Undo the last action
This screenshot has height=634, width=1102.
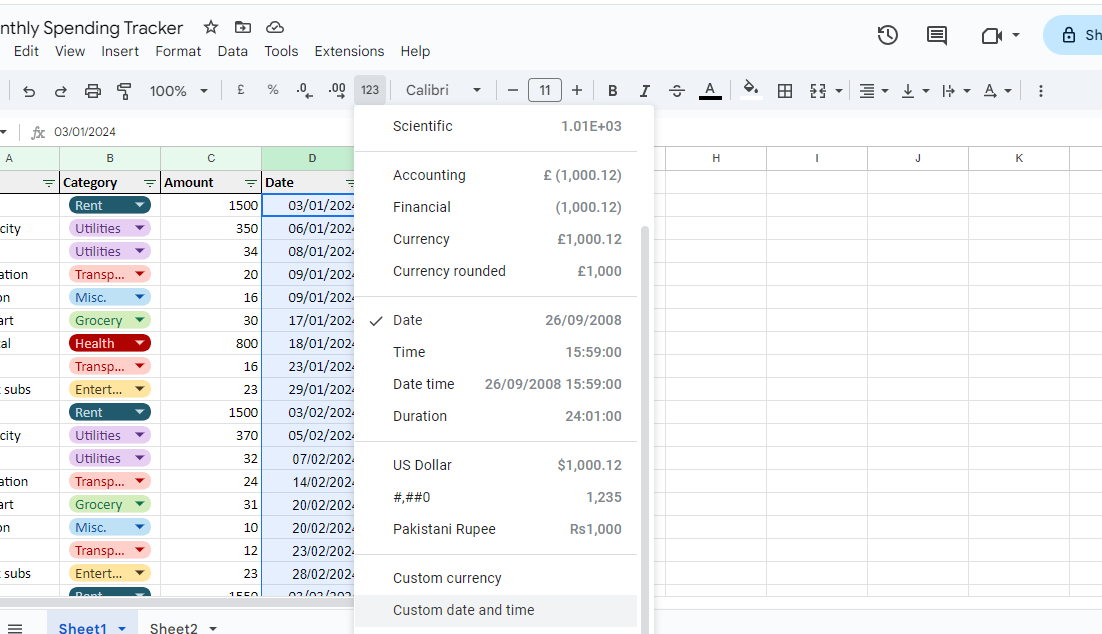(x=29, y=91)
